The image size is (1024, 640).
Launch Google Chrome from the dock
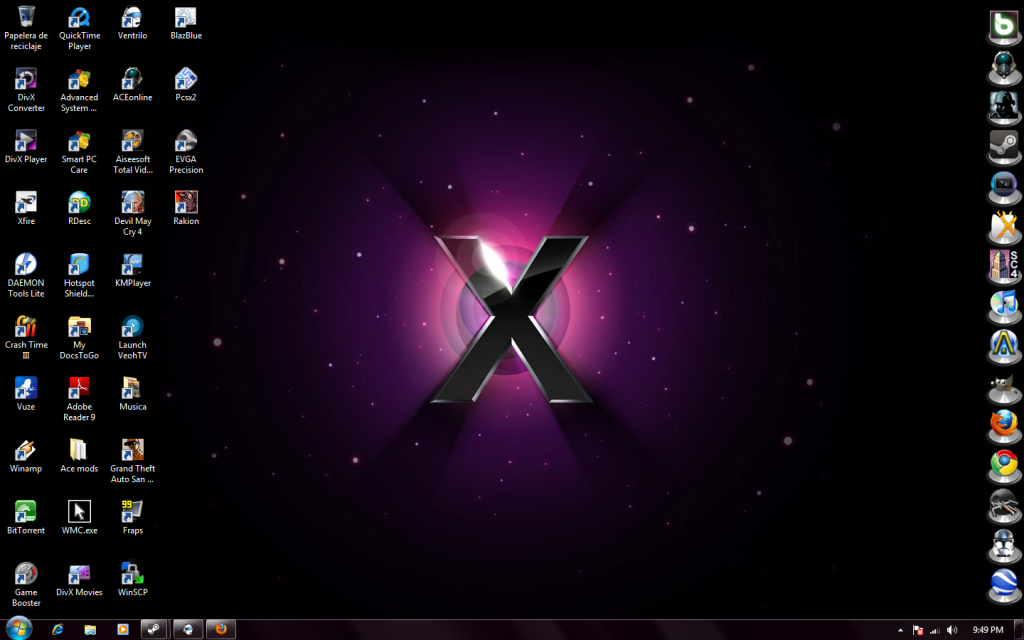tap(1004, 466)
